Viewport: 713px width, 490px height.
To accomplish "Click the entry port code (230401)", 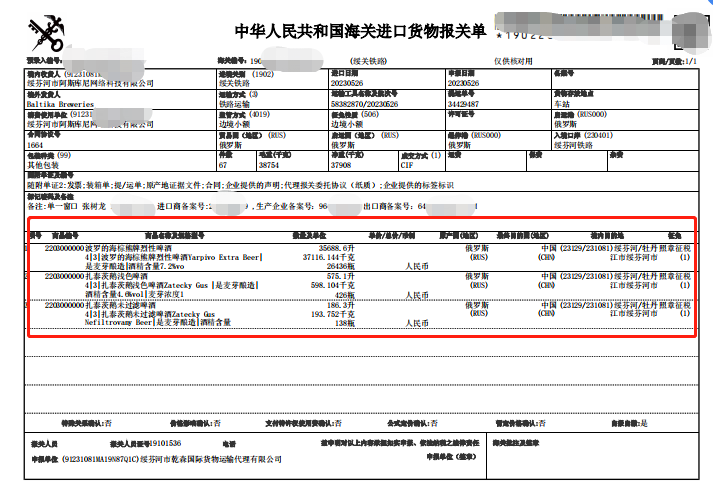I will pyautogui.click(x=596, y=135).
